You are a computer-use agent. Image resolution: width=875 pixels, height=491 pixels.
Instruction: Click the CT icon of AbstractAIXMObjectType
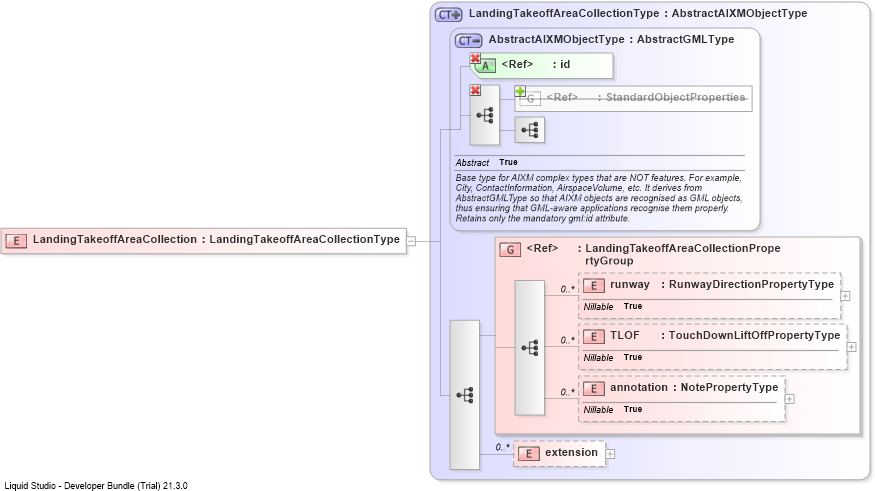pyautogui.click(x=468, y=40)
